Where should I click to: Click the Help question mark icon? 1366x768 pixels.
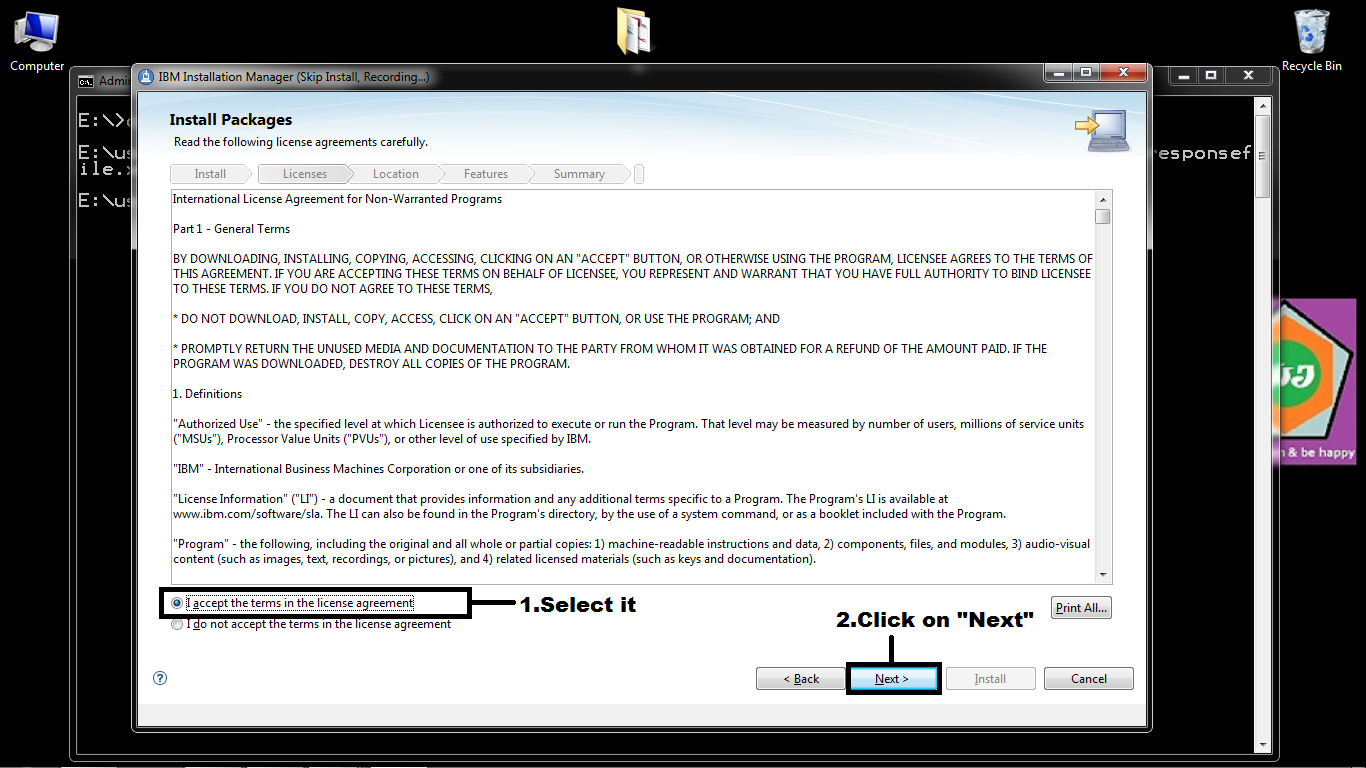tap(159, 678)
